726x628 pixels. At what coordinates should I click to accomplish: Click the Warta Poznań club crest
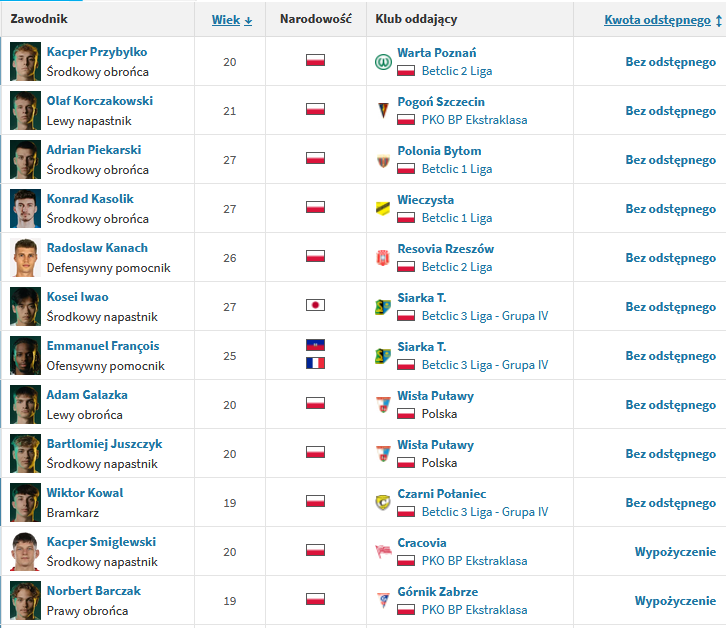tap(383, 62)
